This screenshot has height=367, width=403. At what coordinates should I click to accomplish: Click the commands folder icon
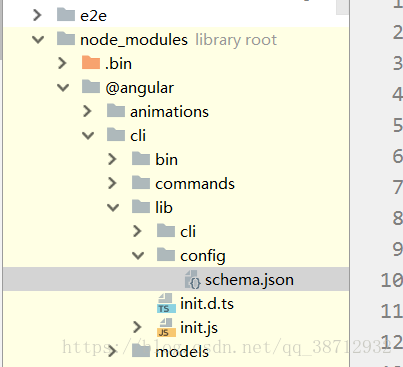(141, 183)
